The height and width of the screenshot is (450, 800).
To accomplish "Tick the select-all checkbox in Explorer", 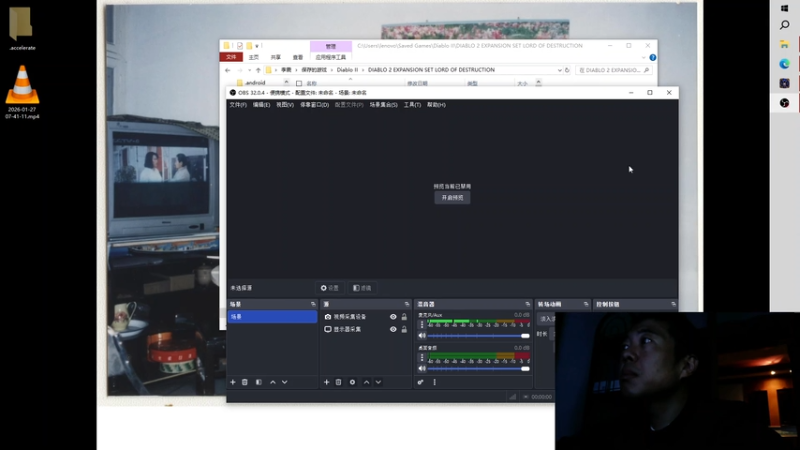I will point(299,84).
